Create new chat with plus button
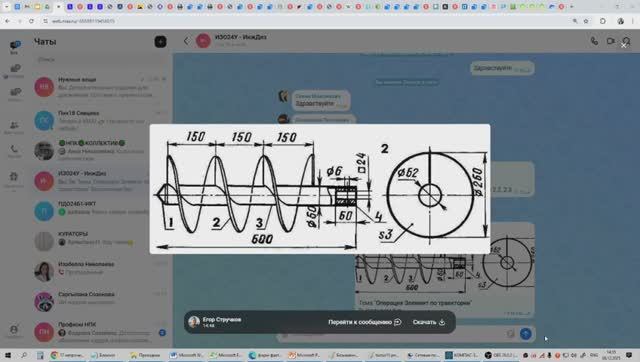 (x=160, y=42)
